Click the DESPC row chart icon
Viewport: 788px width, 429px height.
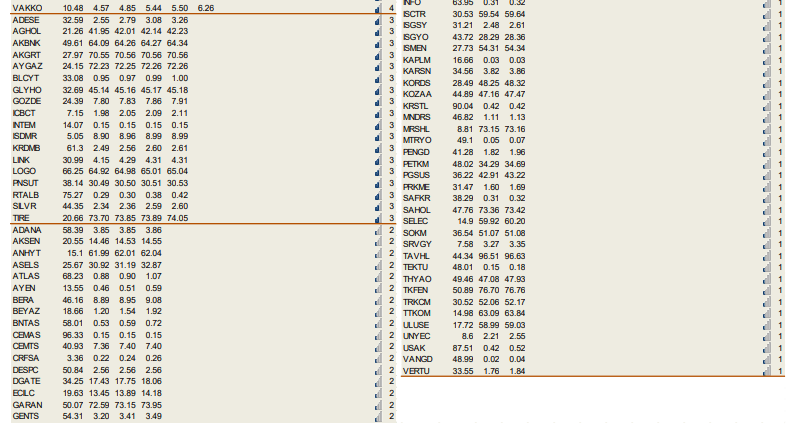378,371
